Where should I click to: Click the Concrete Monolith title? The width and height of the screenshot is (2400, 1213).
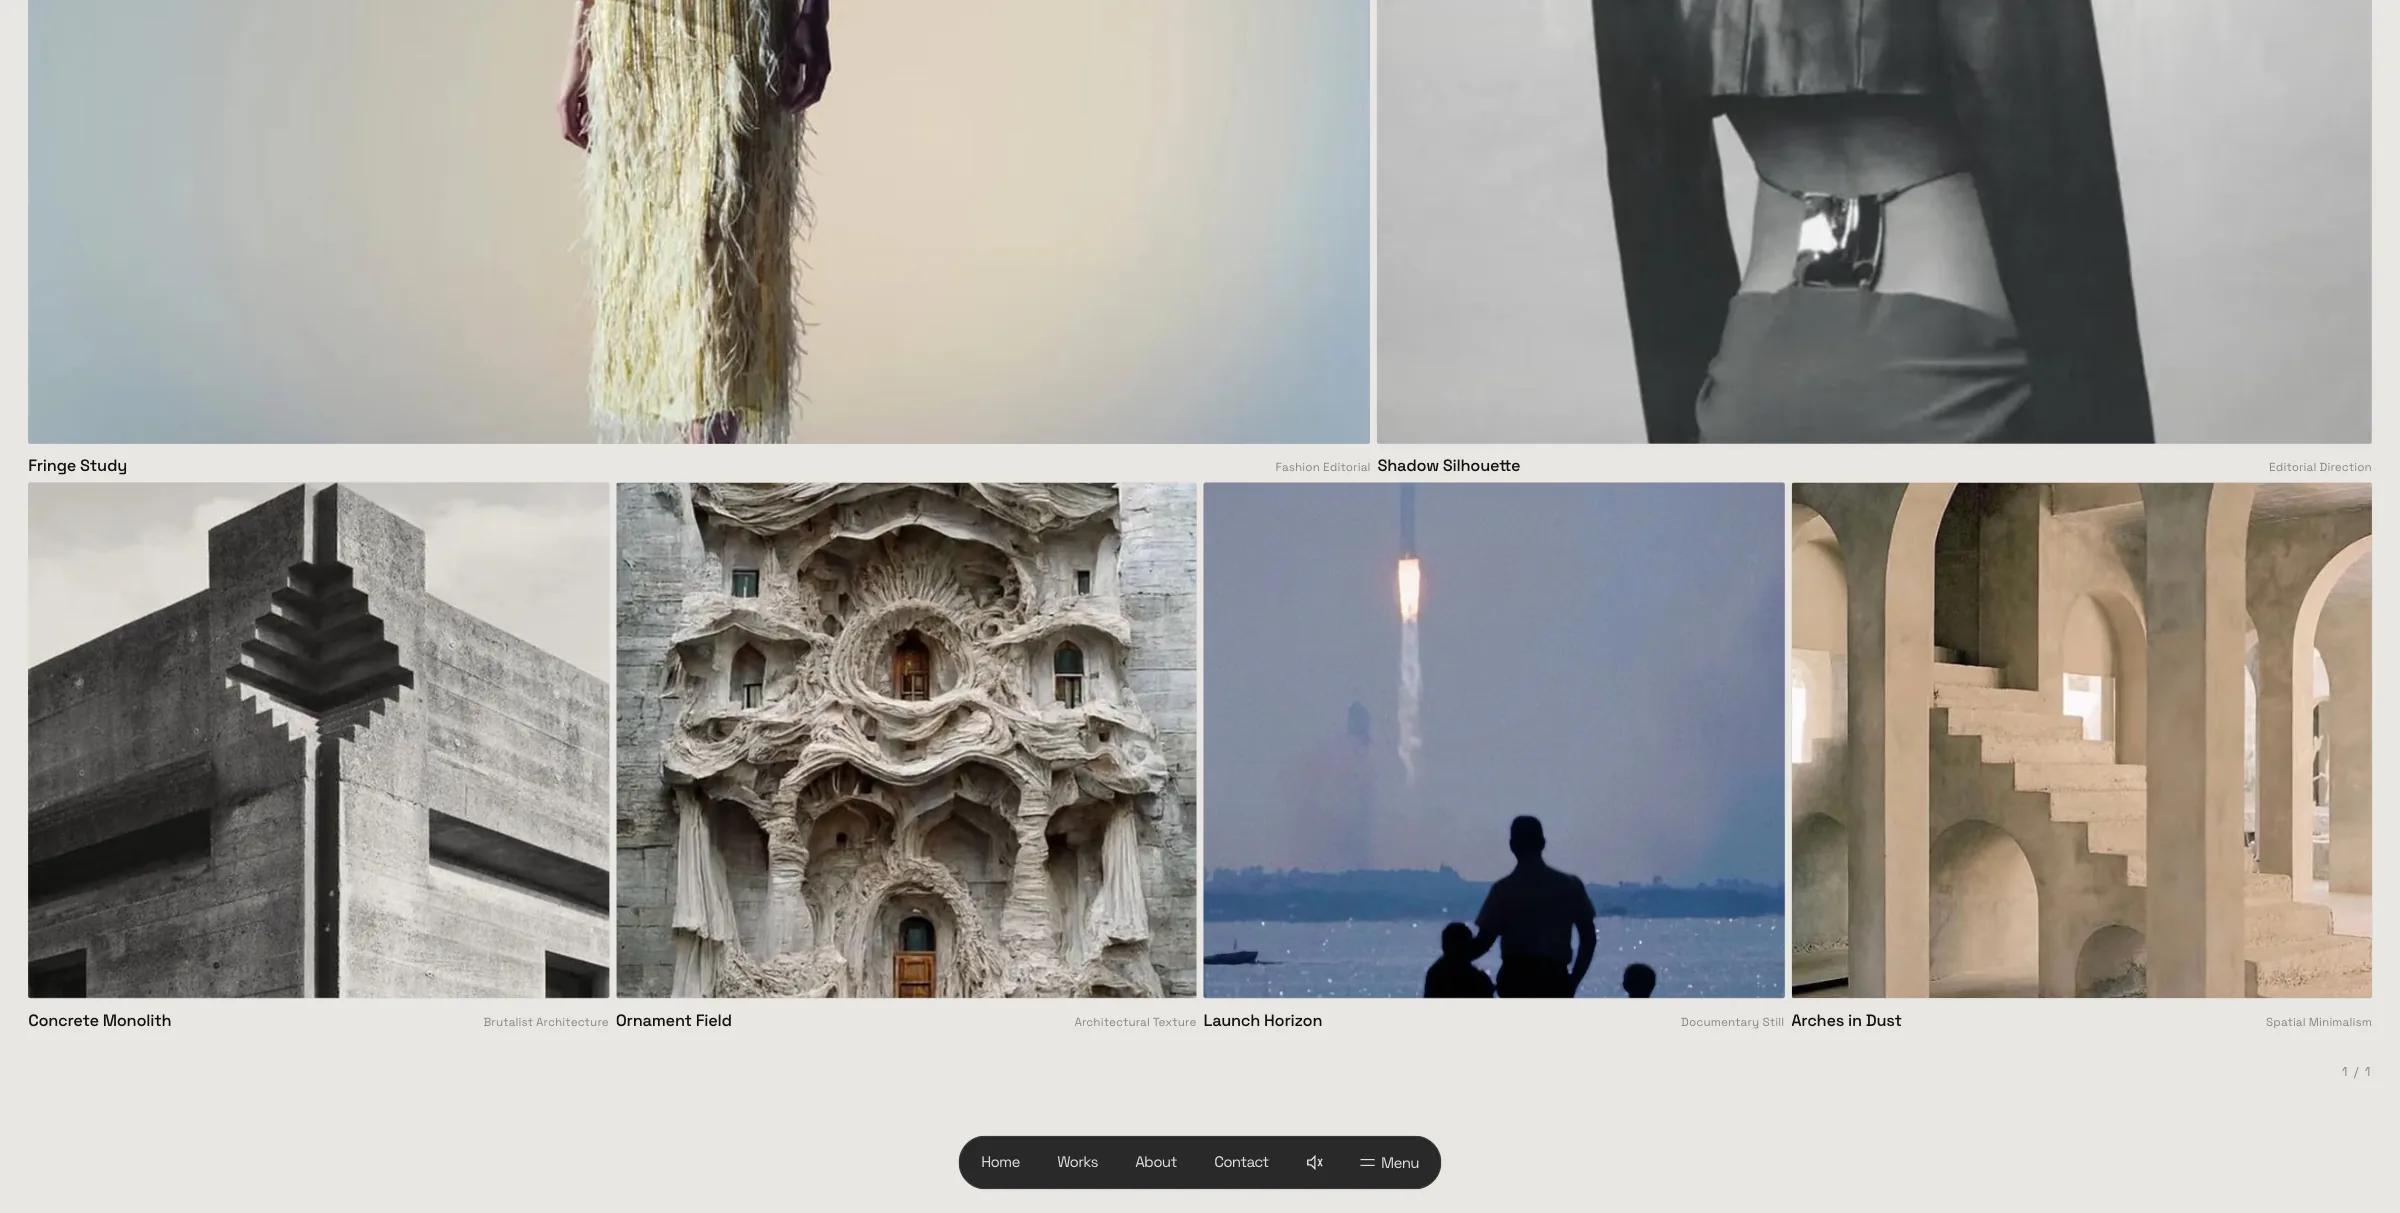[99, 1021]
